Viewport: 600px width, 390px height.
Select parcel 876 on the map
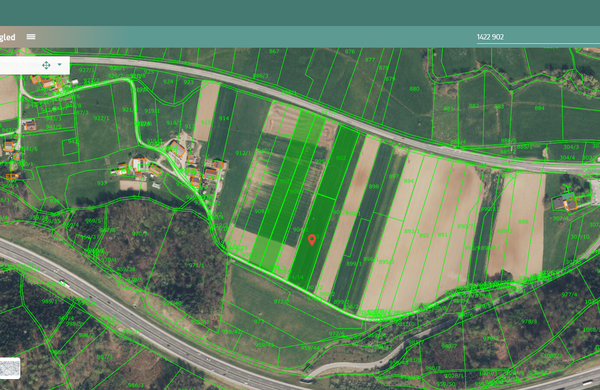pos(350,52)
